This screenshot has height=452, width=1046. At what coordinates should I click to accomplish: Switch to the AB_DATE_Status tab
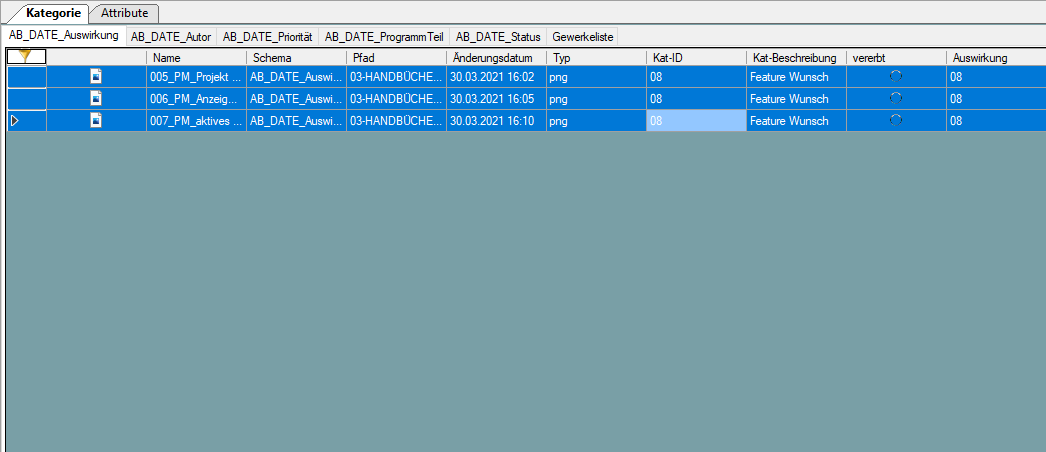[x=498, y=37]
